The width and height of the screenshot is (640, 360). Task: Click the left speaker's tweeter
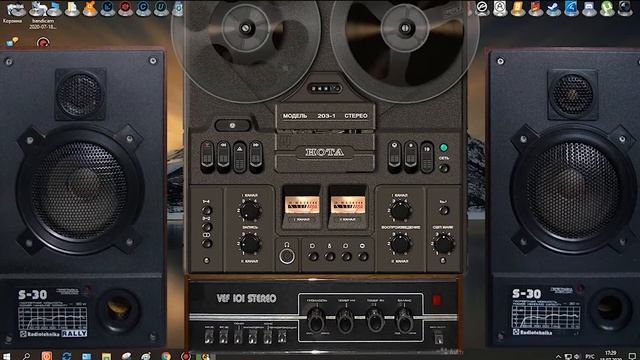80,95
